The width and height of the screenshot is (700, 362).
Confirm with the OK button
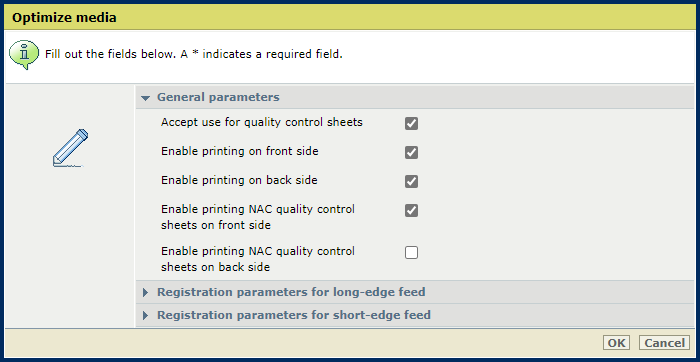click(x=617, y=343)
